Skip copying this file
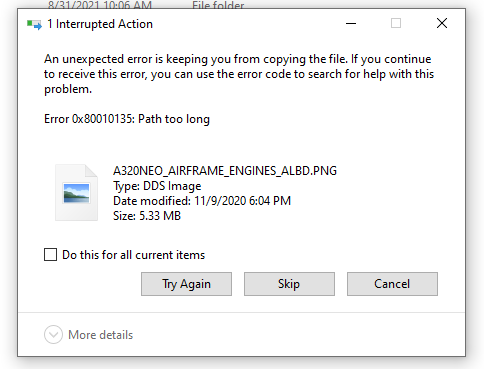Image resolution: width=484 pixels, height=369 pixels. [x=289, y=284]
